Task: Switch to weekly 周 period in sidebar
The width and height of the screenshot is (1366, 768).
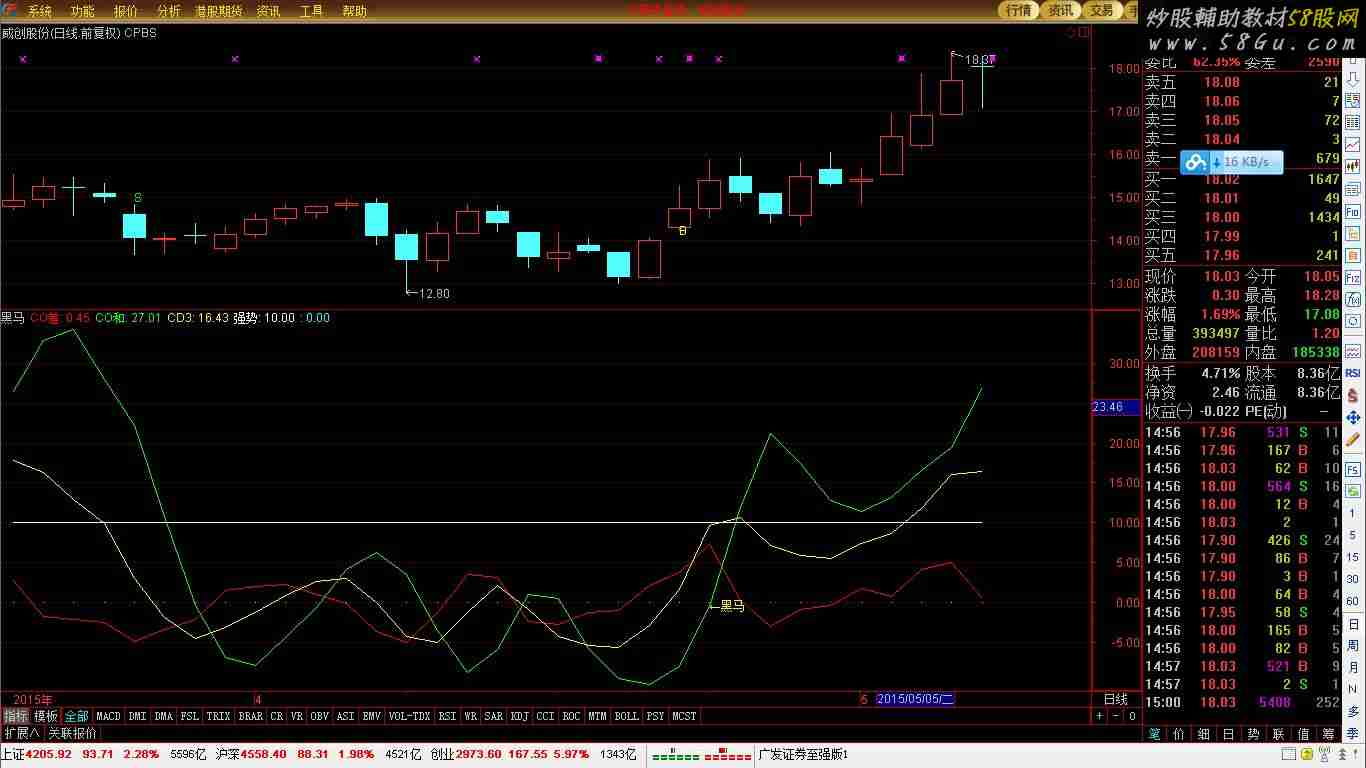Action: 1352,644
